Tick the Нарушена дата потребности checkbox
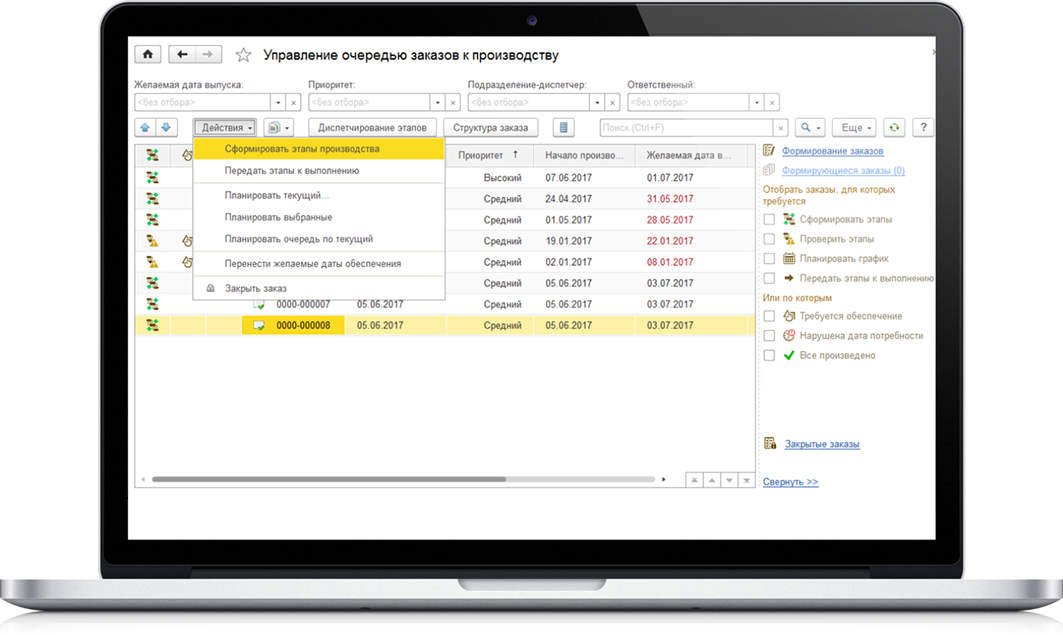Image resolution: width=1063 pixels, height=635 pixels. point(769,335)
